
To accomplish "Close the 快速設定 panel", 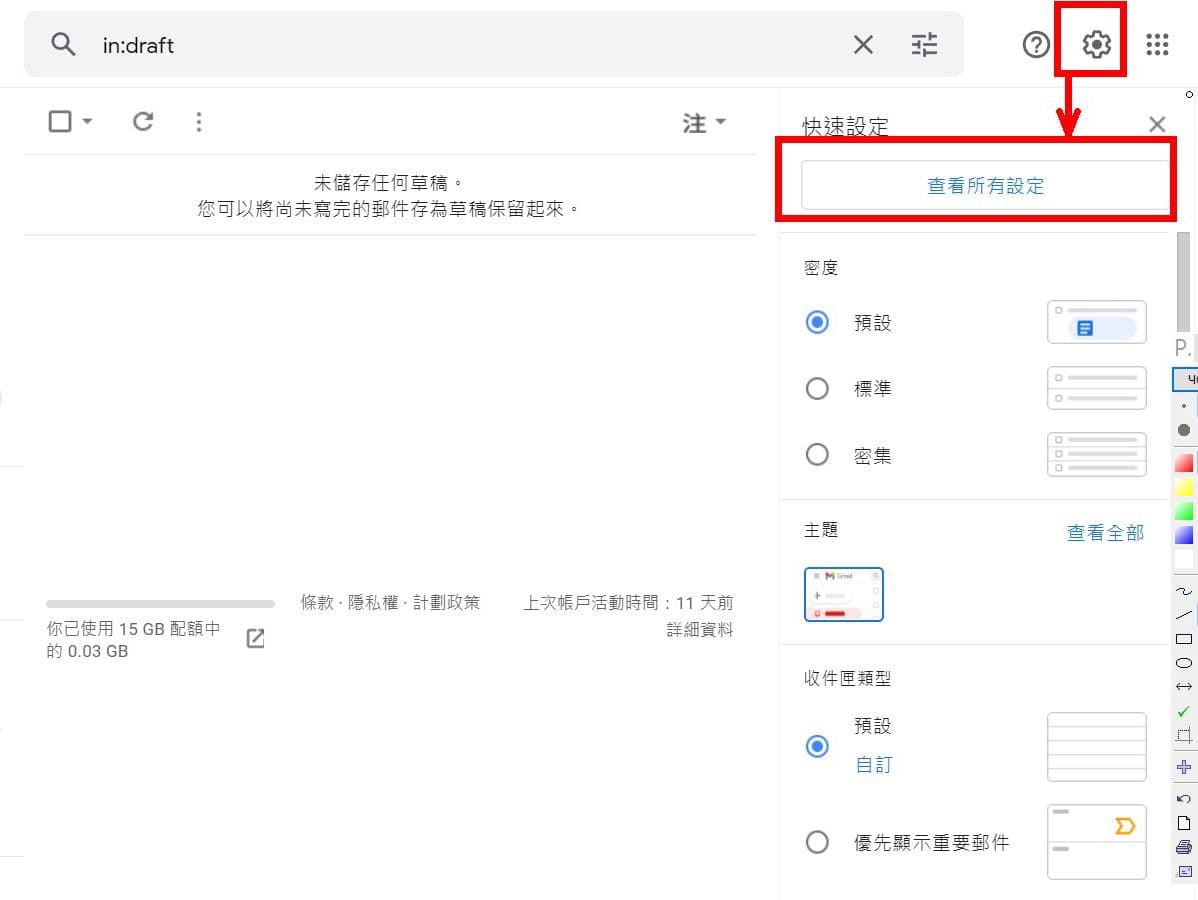I will pyautogui.click(x=1157, y=125).
